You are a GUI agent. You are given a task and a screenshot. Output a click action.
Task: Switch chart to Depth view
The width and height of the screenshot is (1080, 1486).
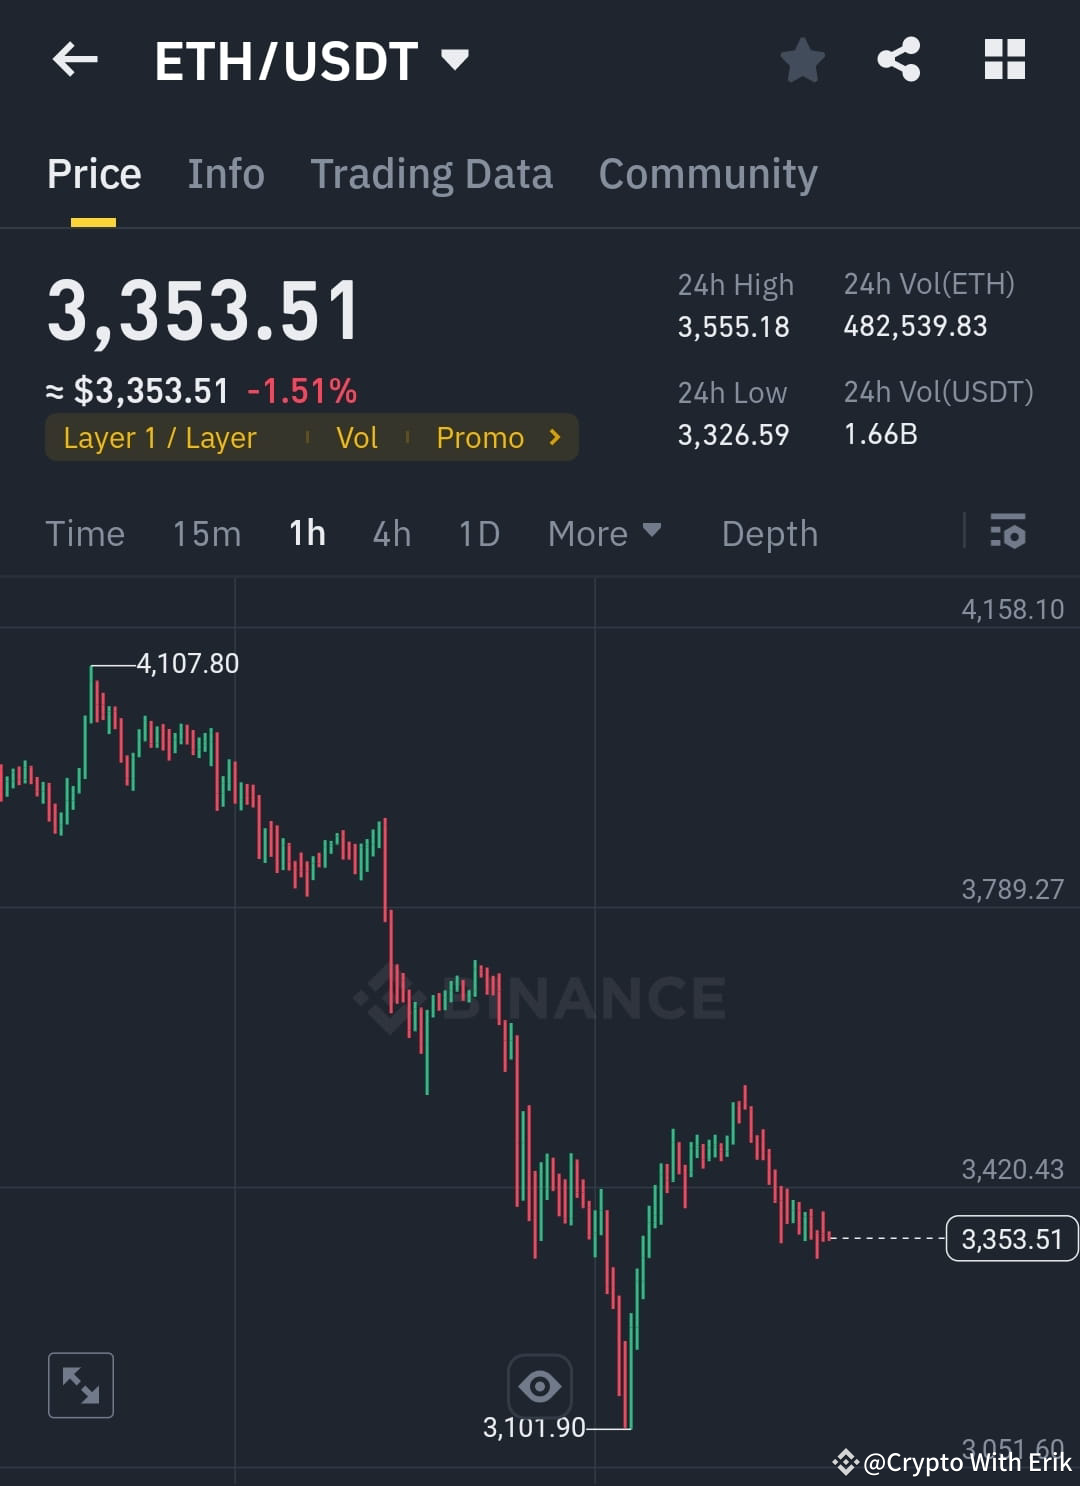pos(769,533)
